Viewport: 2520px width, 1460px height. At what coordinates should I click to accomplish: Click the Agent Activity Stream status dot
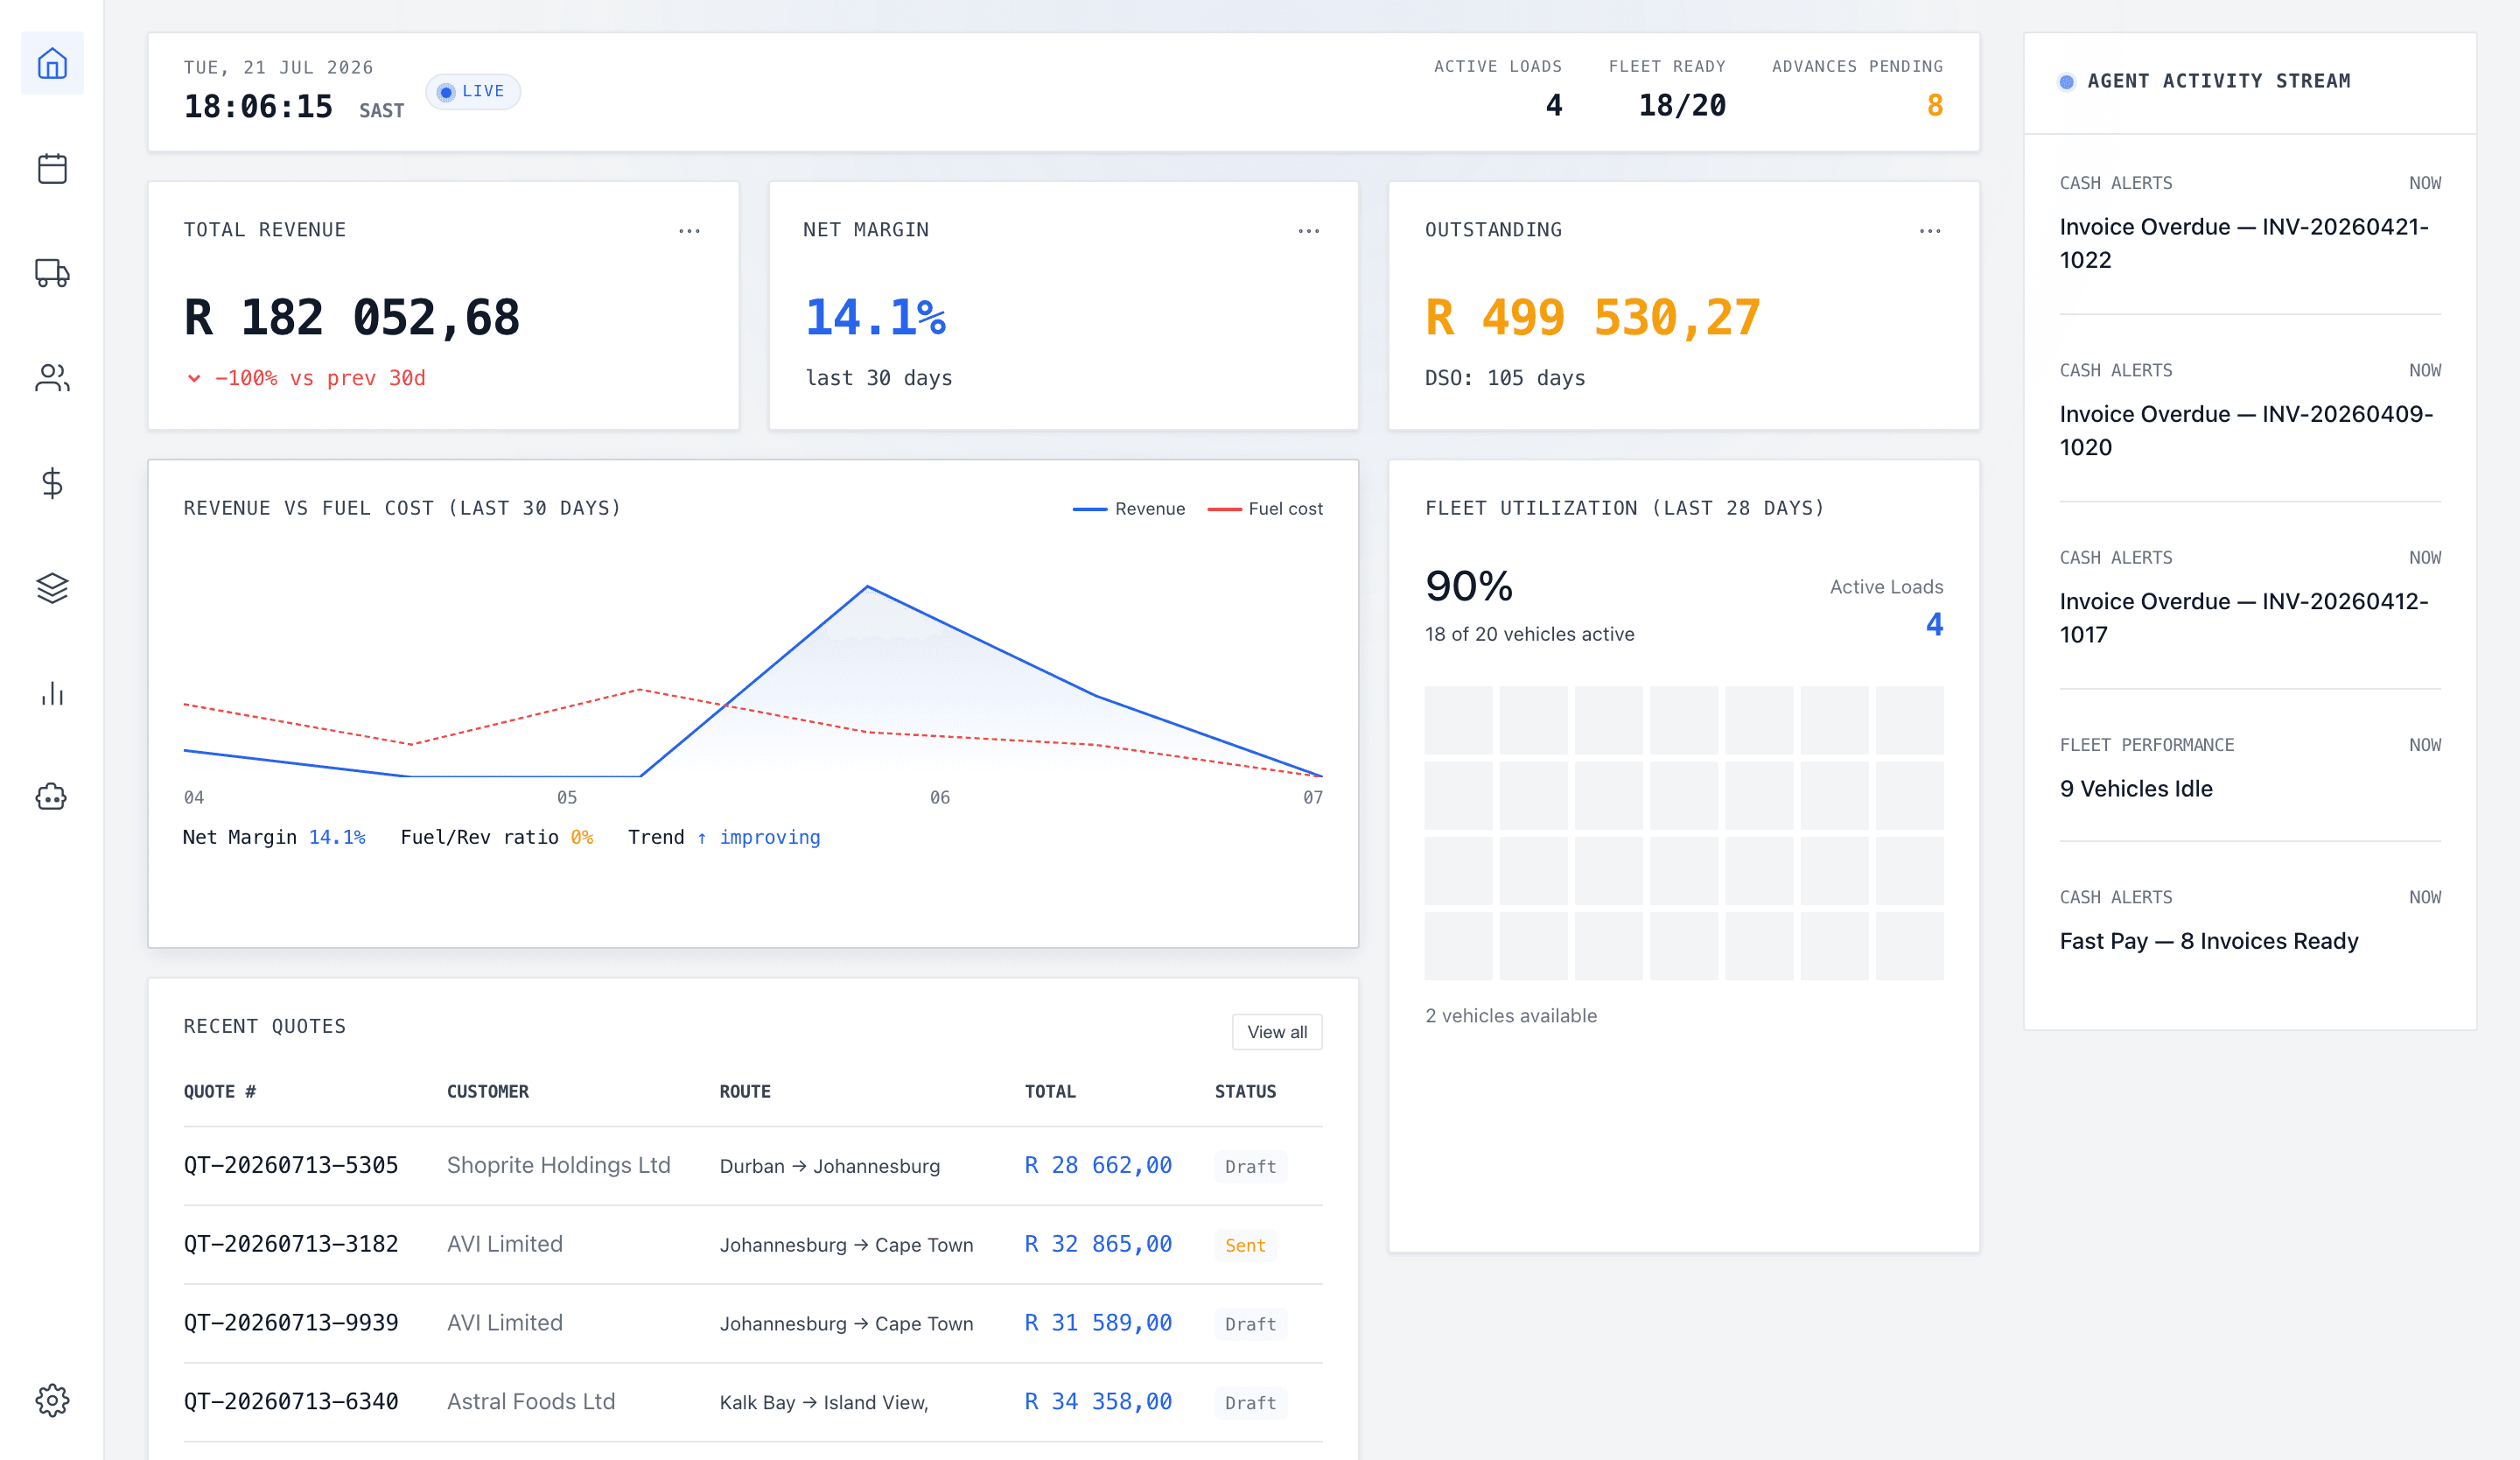tap(2067, 82)
